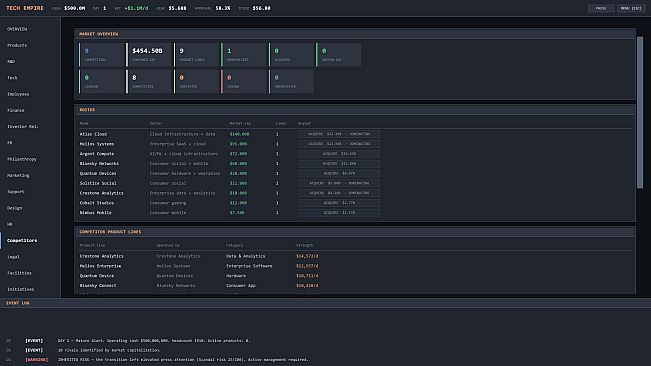Click the Event Log header bar
This screenshot has height=366, width=651.
click(x=326, y=303)
